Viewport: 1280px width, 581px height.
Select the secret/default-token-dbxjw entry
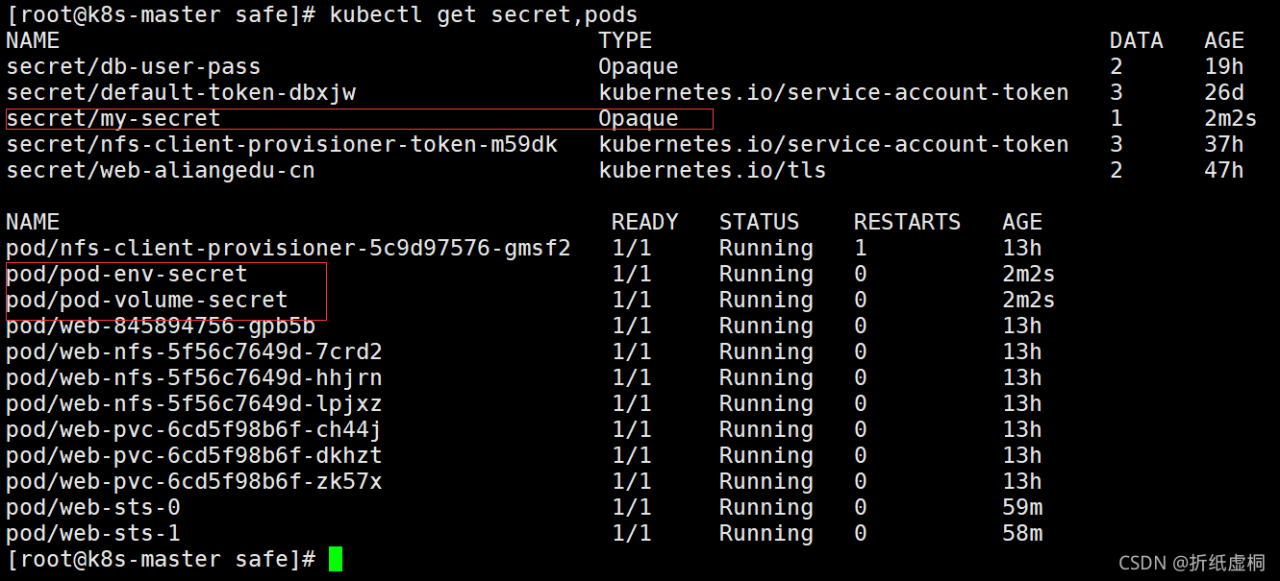[181, 93]
